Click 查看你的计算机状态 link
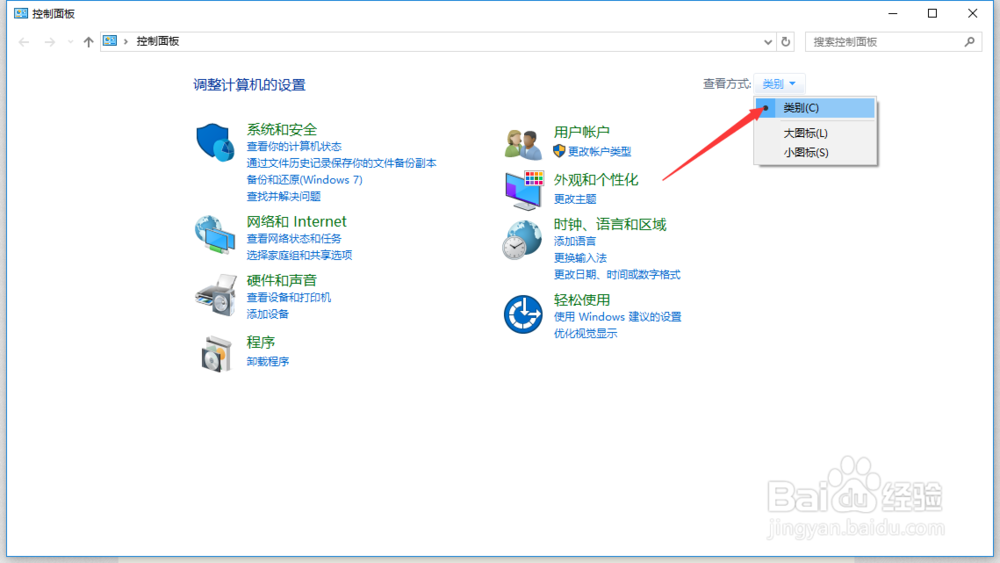This screenshot has width=1000, height=563. pos(294,147)
